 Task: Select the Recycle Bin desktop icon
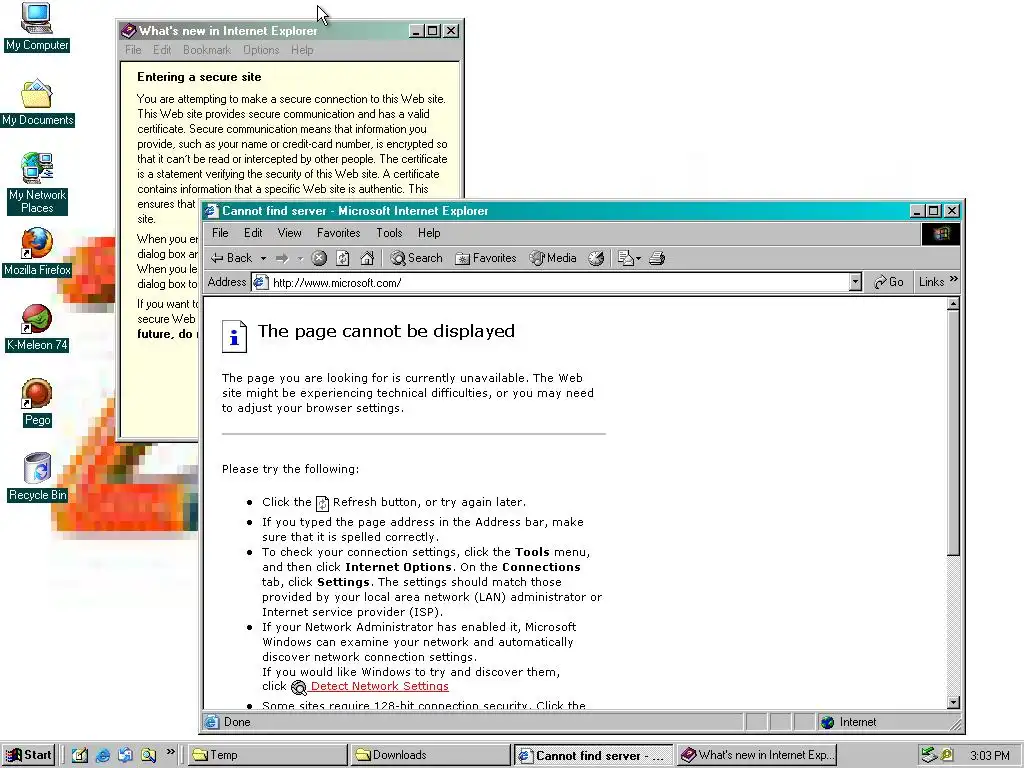click(37, 478)
